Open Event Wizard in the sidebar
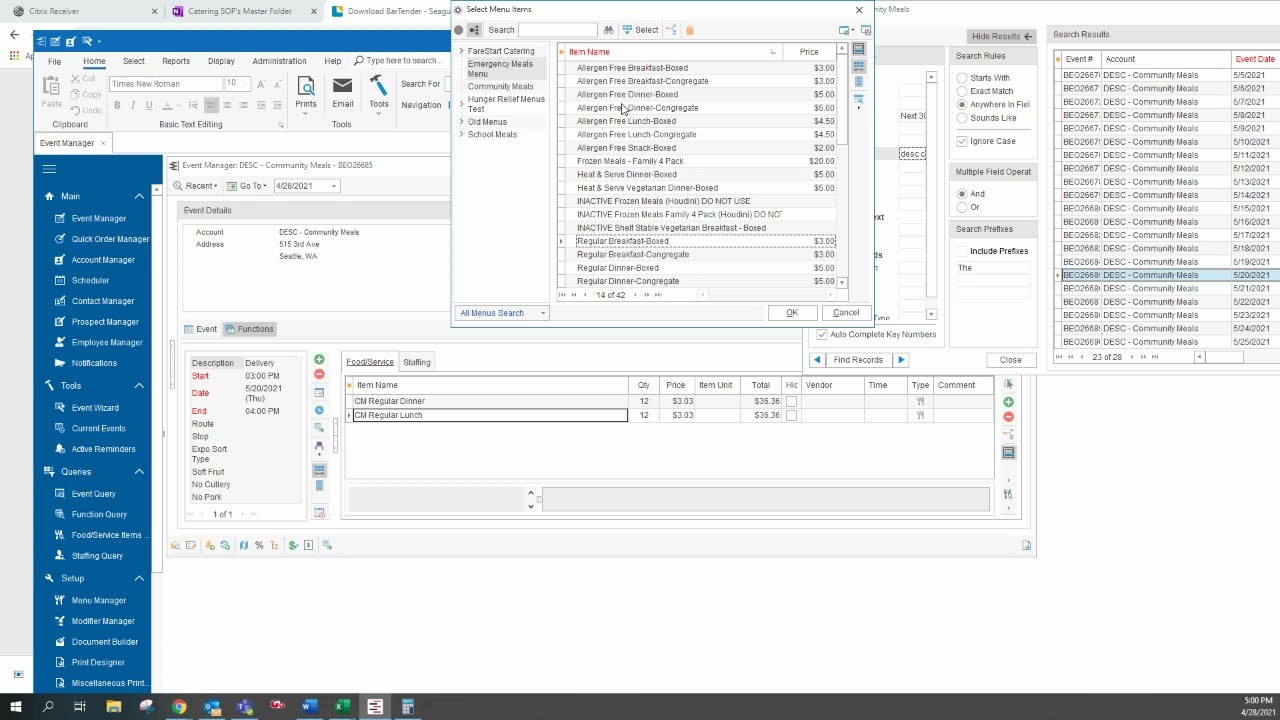This screenshot has width=1280, height=720. 95,408
